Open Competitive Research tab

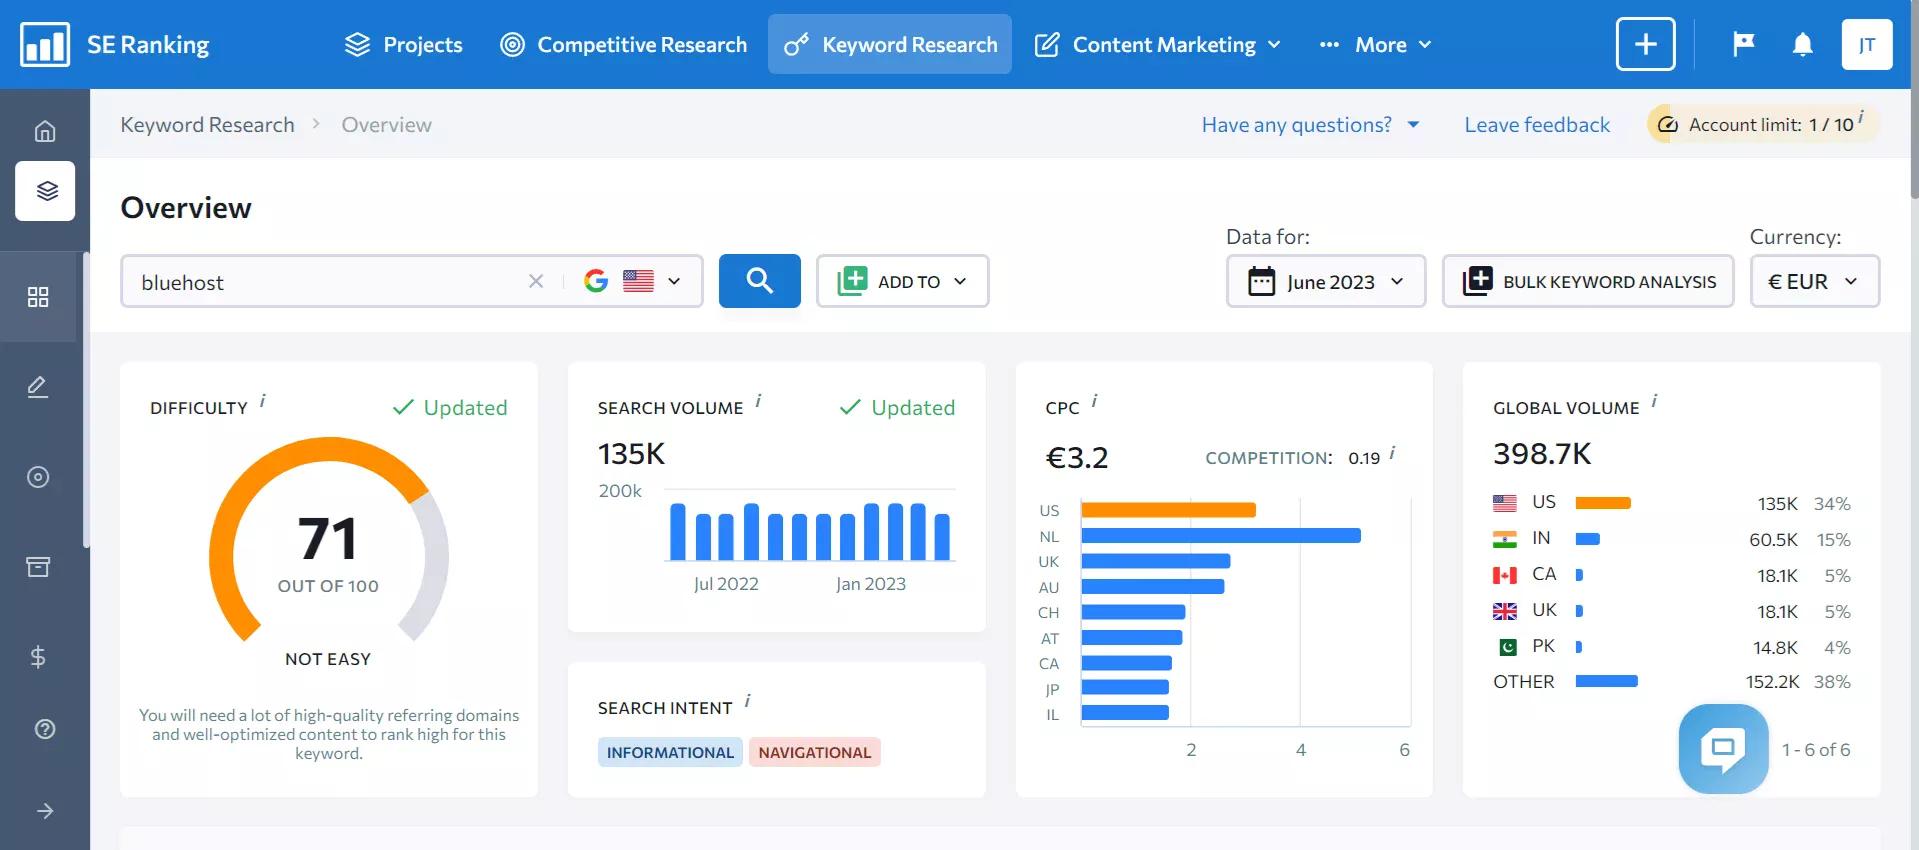623,45
